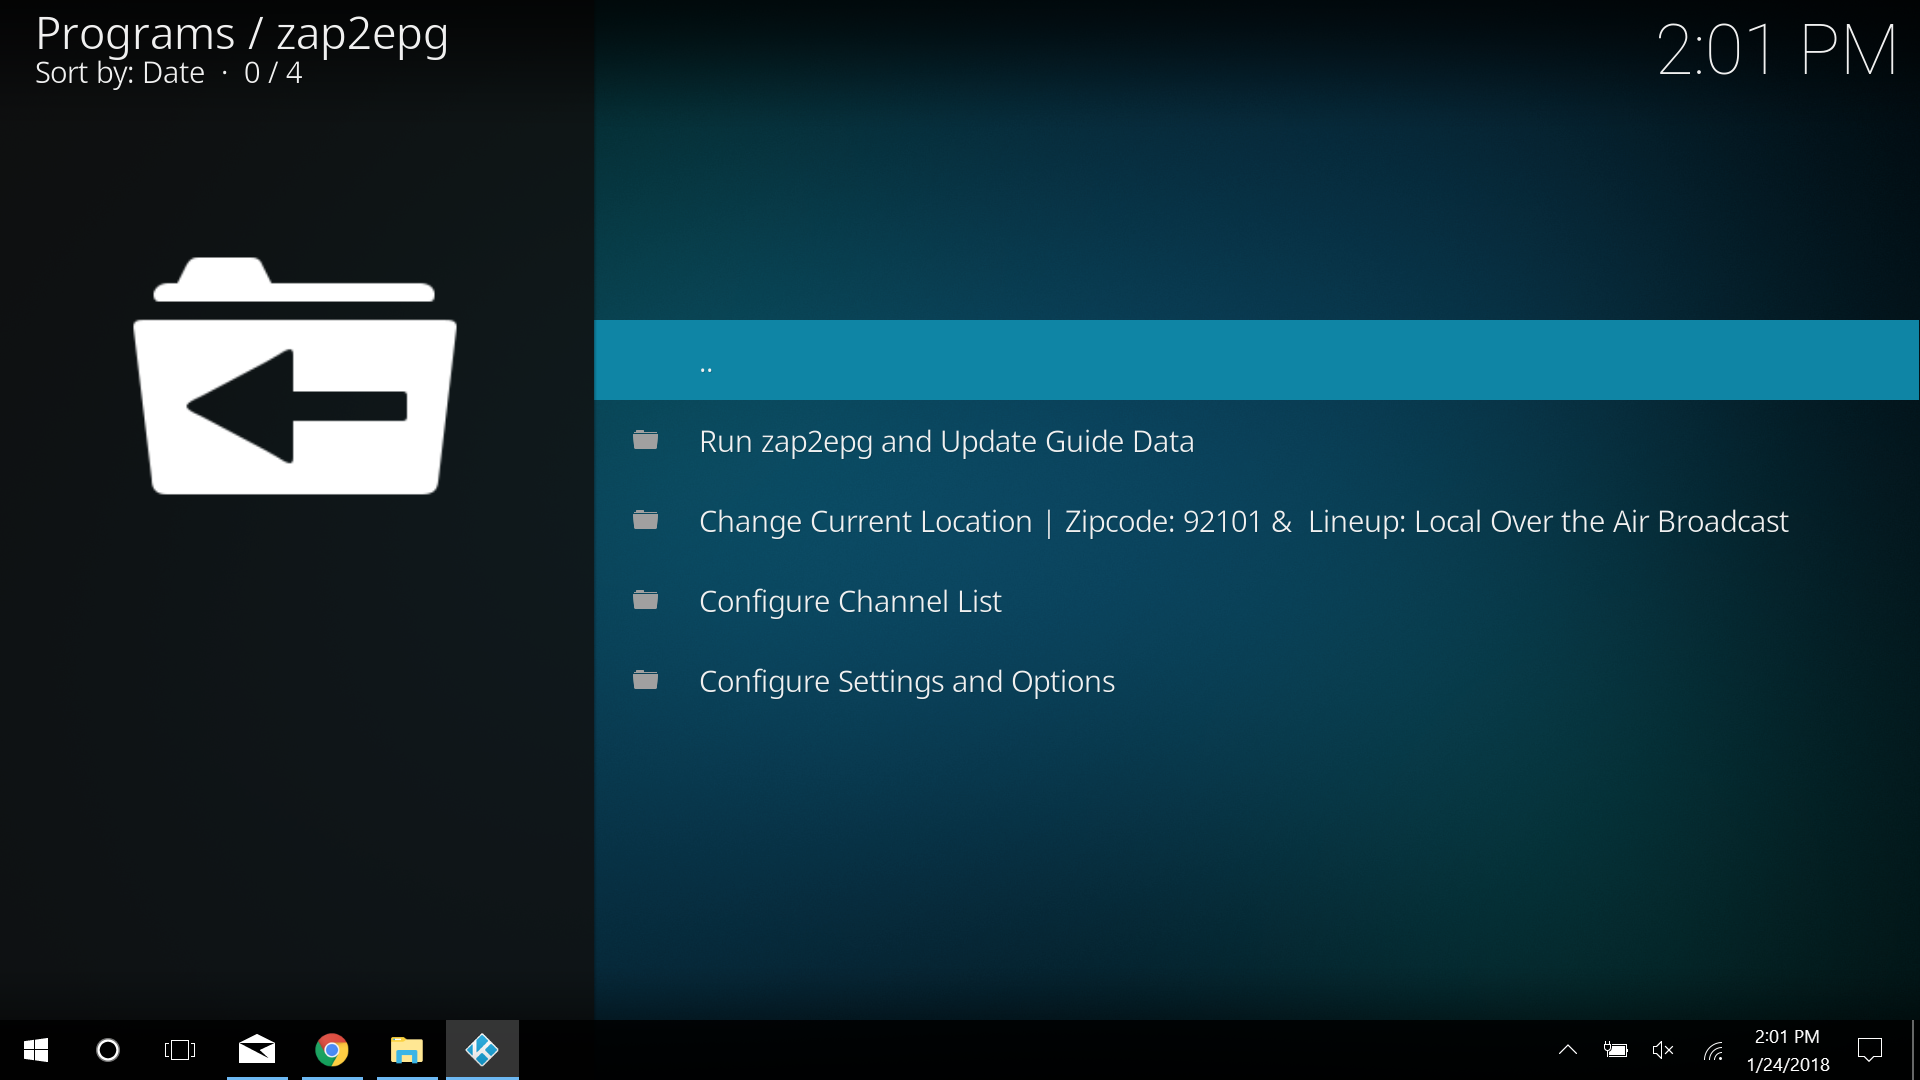Click Programs / zap2epg breadcrumb title
This screenshot has width=1920, height=1080.
point(242,34)
